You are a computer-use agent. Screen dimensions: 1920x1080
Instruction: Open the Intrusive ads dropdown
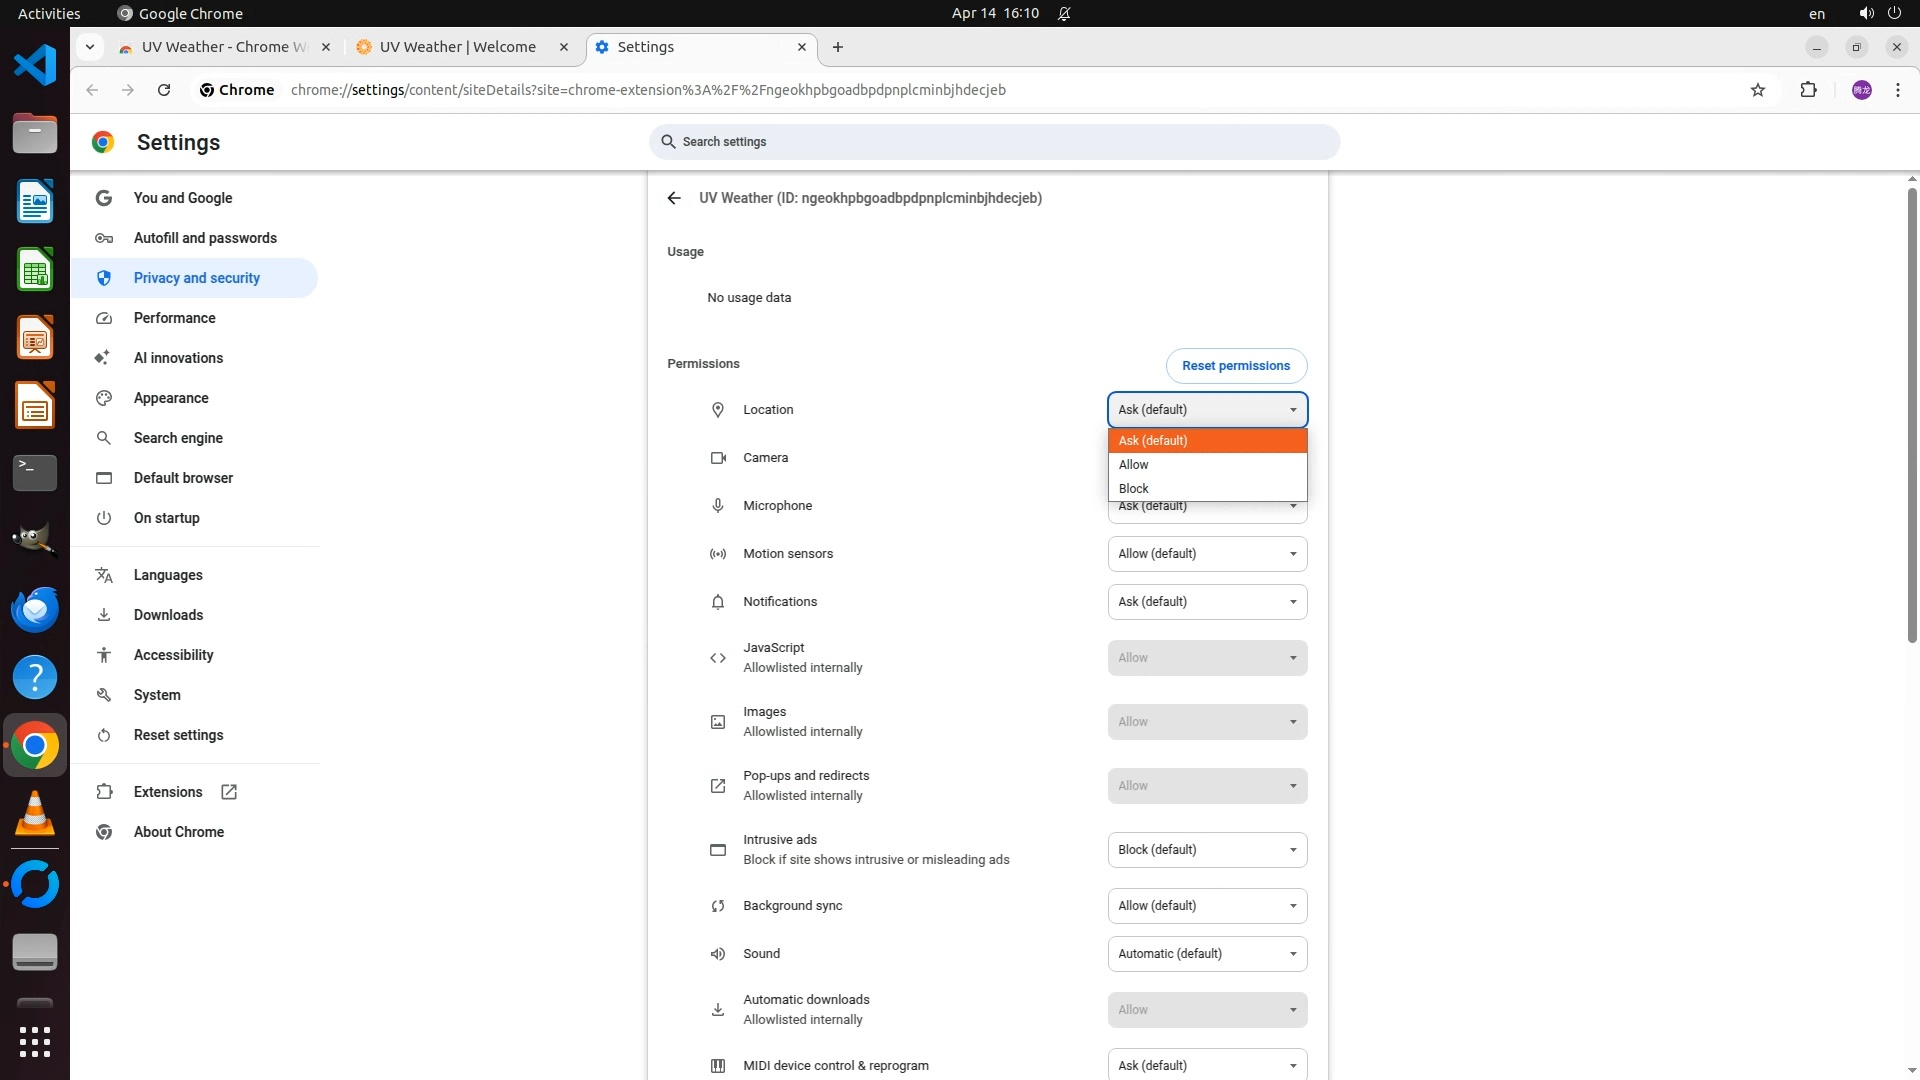pos(1206,850)
